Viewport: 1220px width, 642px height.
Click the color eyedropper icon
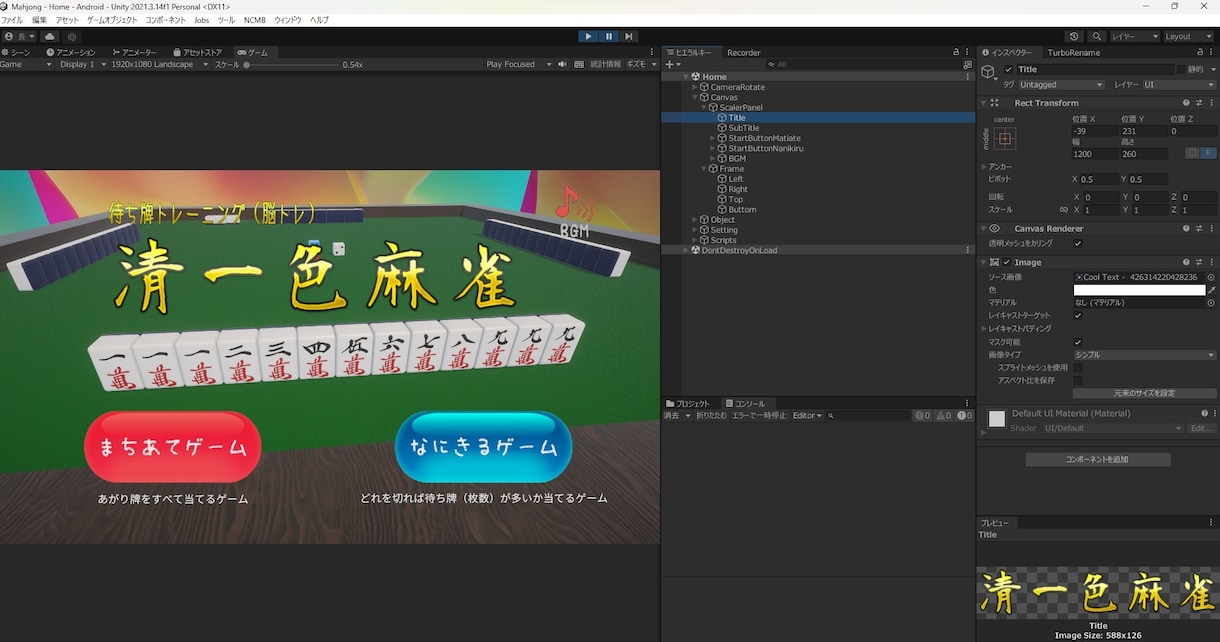coord(1211,289)
